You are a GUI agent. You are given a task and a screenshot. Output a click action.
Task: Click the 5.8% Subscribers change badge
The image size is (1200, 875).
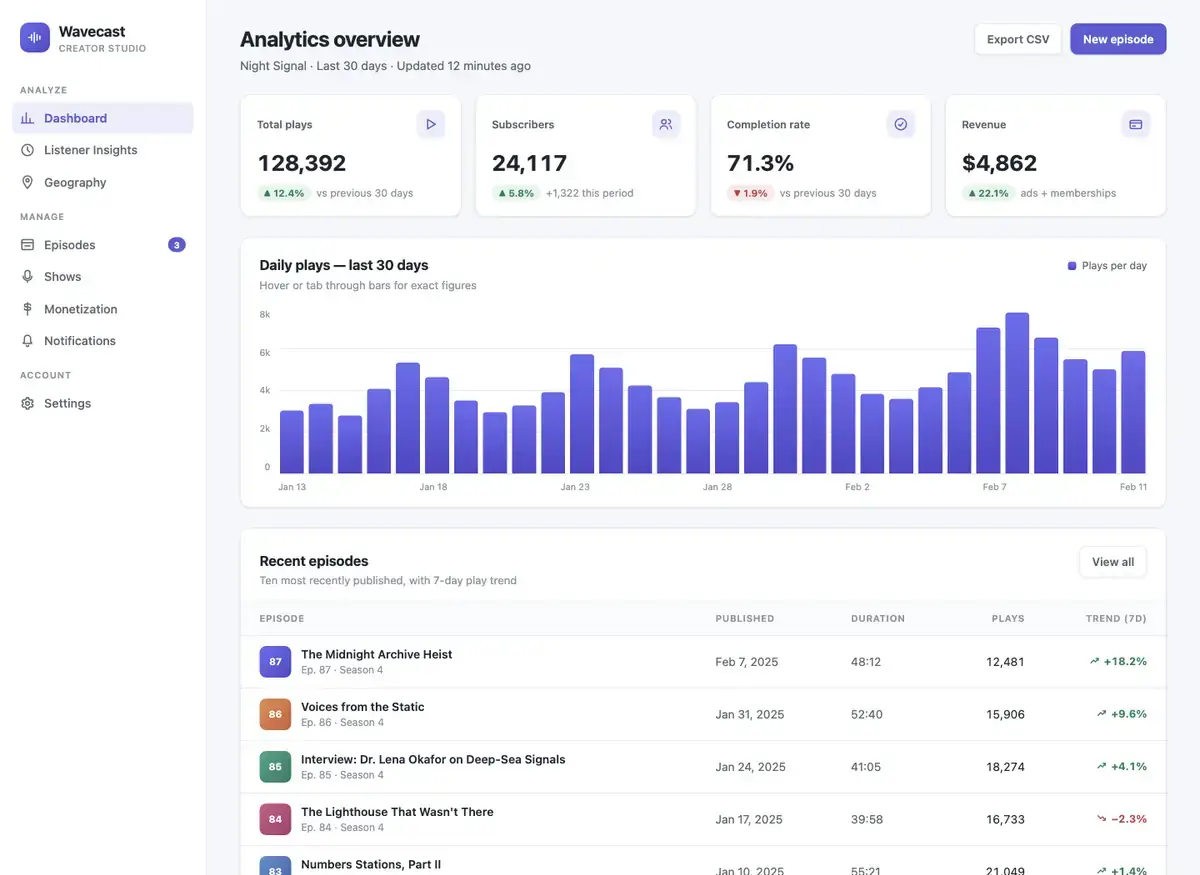point(515,193)
